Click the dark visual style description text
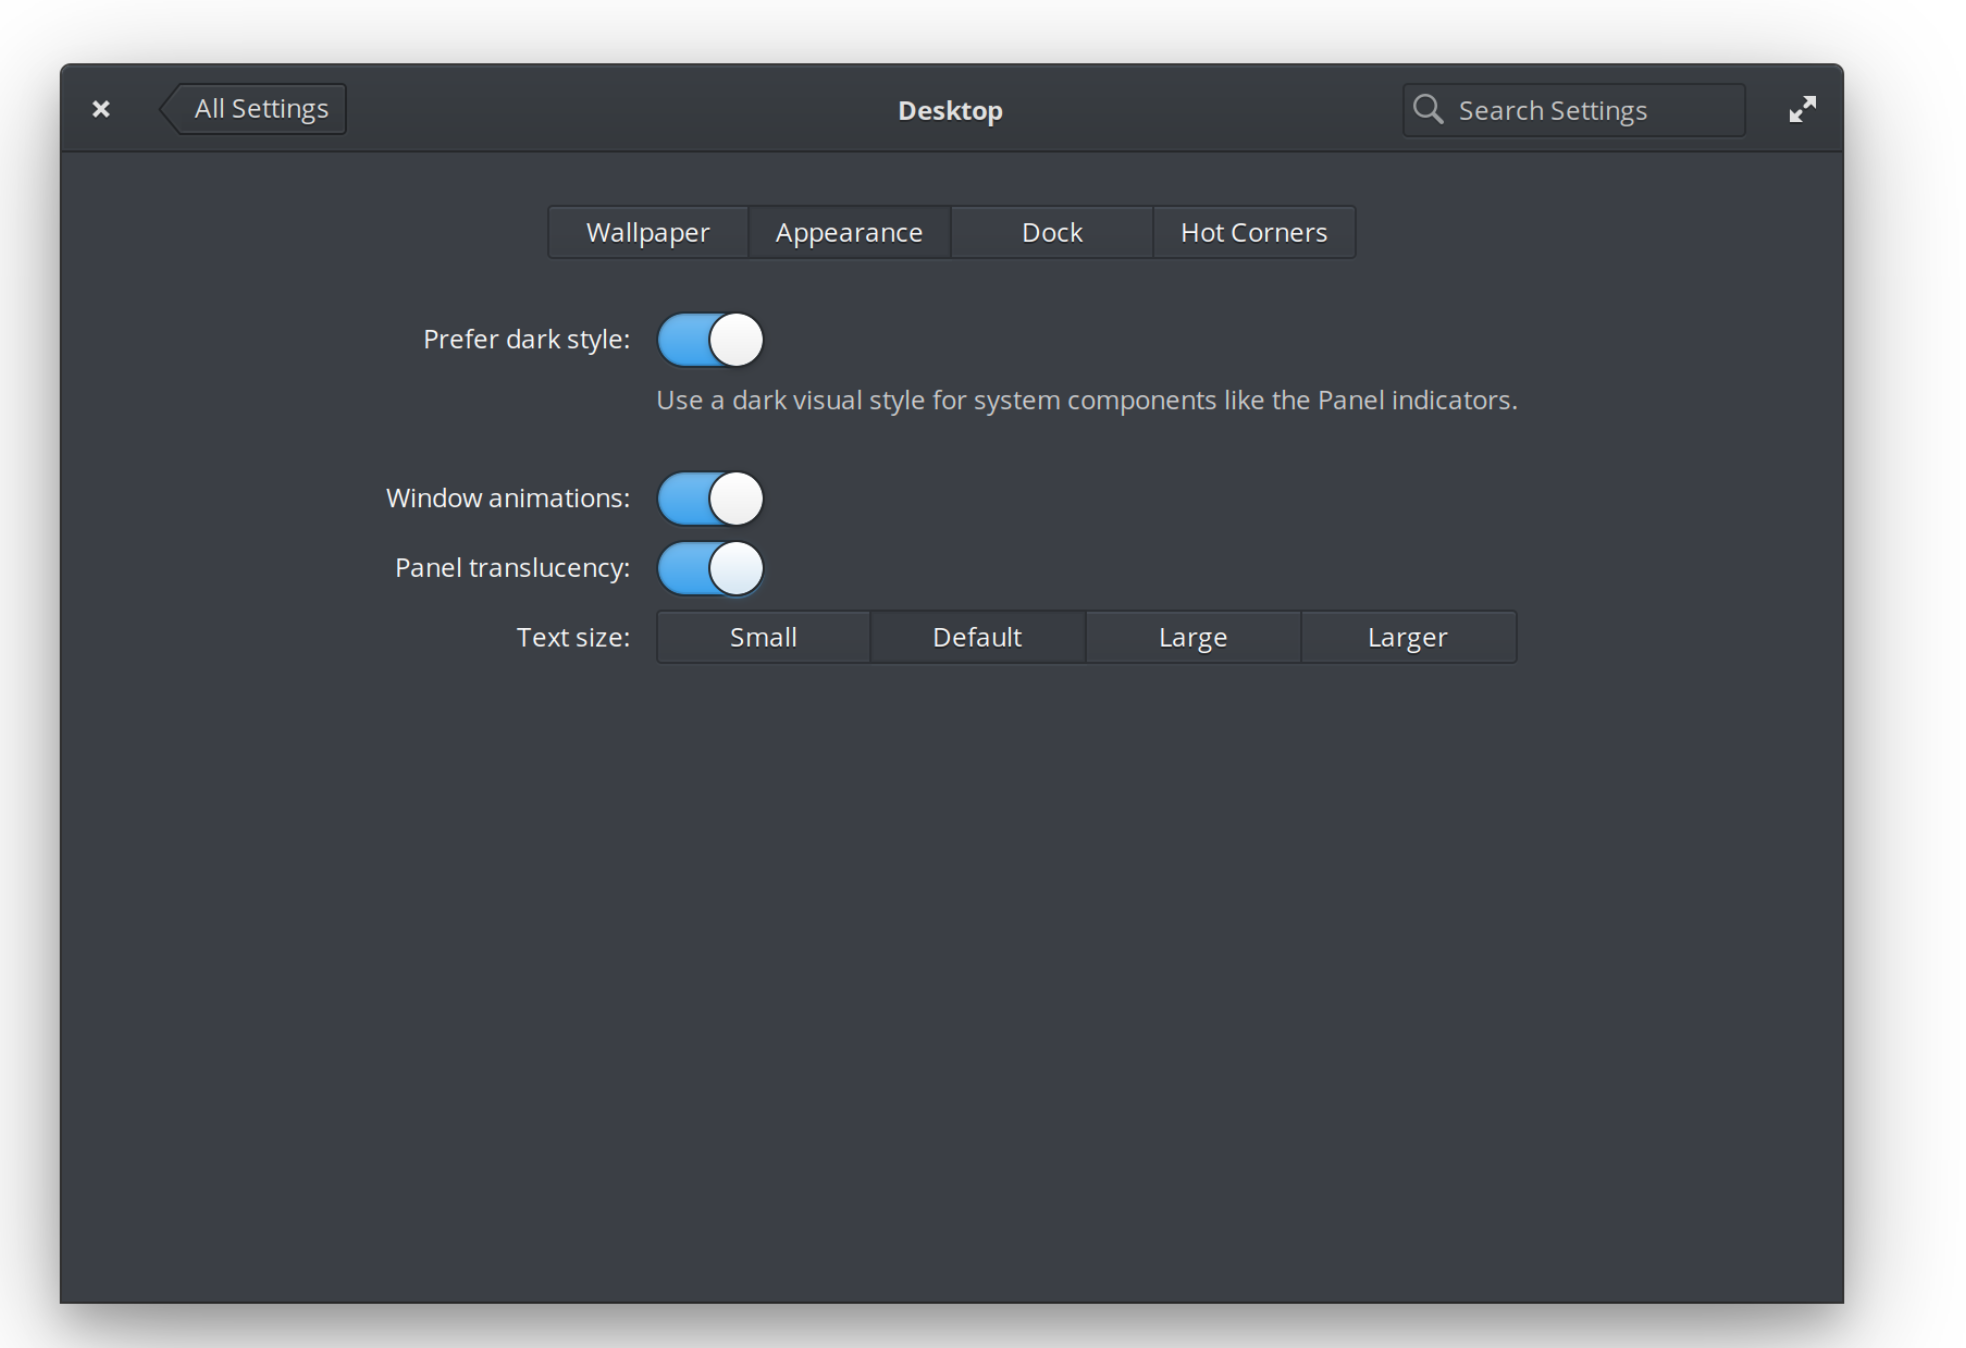The image size is (1966, 1348). (1087, 400)
